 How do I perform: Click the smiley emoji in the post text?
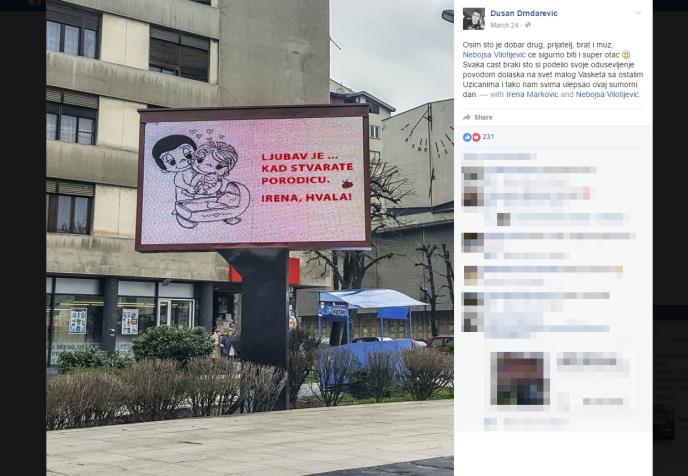(626, 55)
